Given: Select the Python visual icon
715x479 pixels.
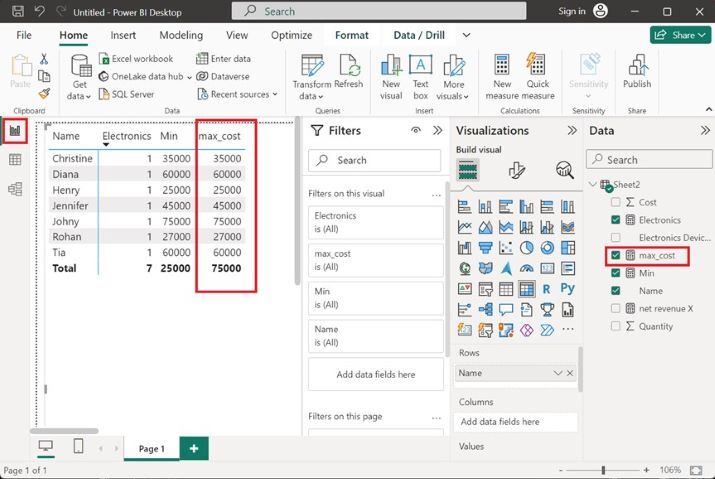Looking at the screenshot, I should (x=568, y=289).
